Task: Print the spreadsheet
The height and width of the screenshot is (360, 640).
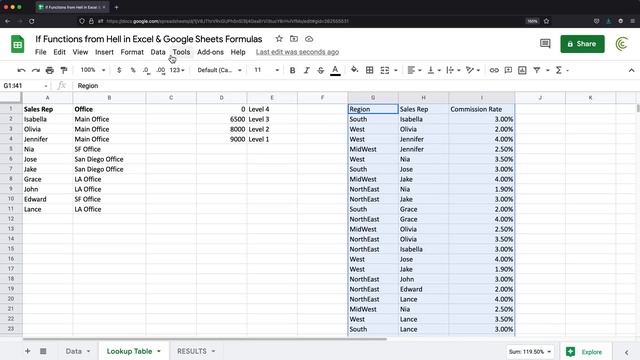Action: (x=50, y=70)
